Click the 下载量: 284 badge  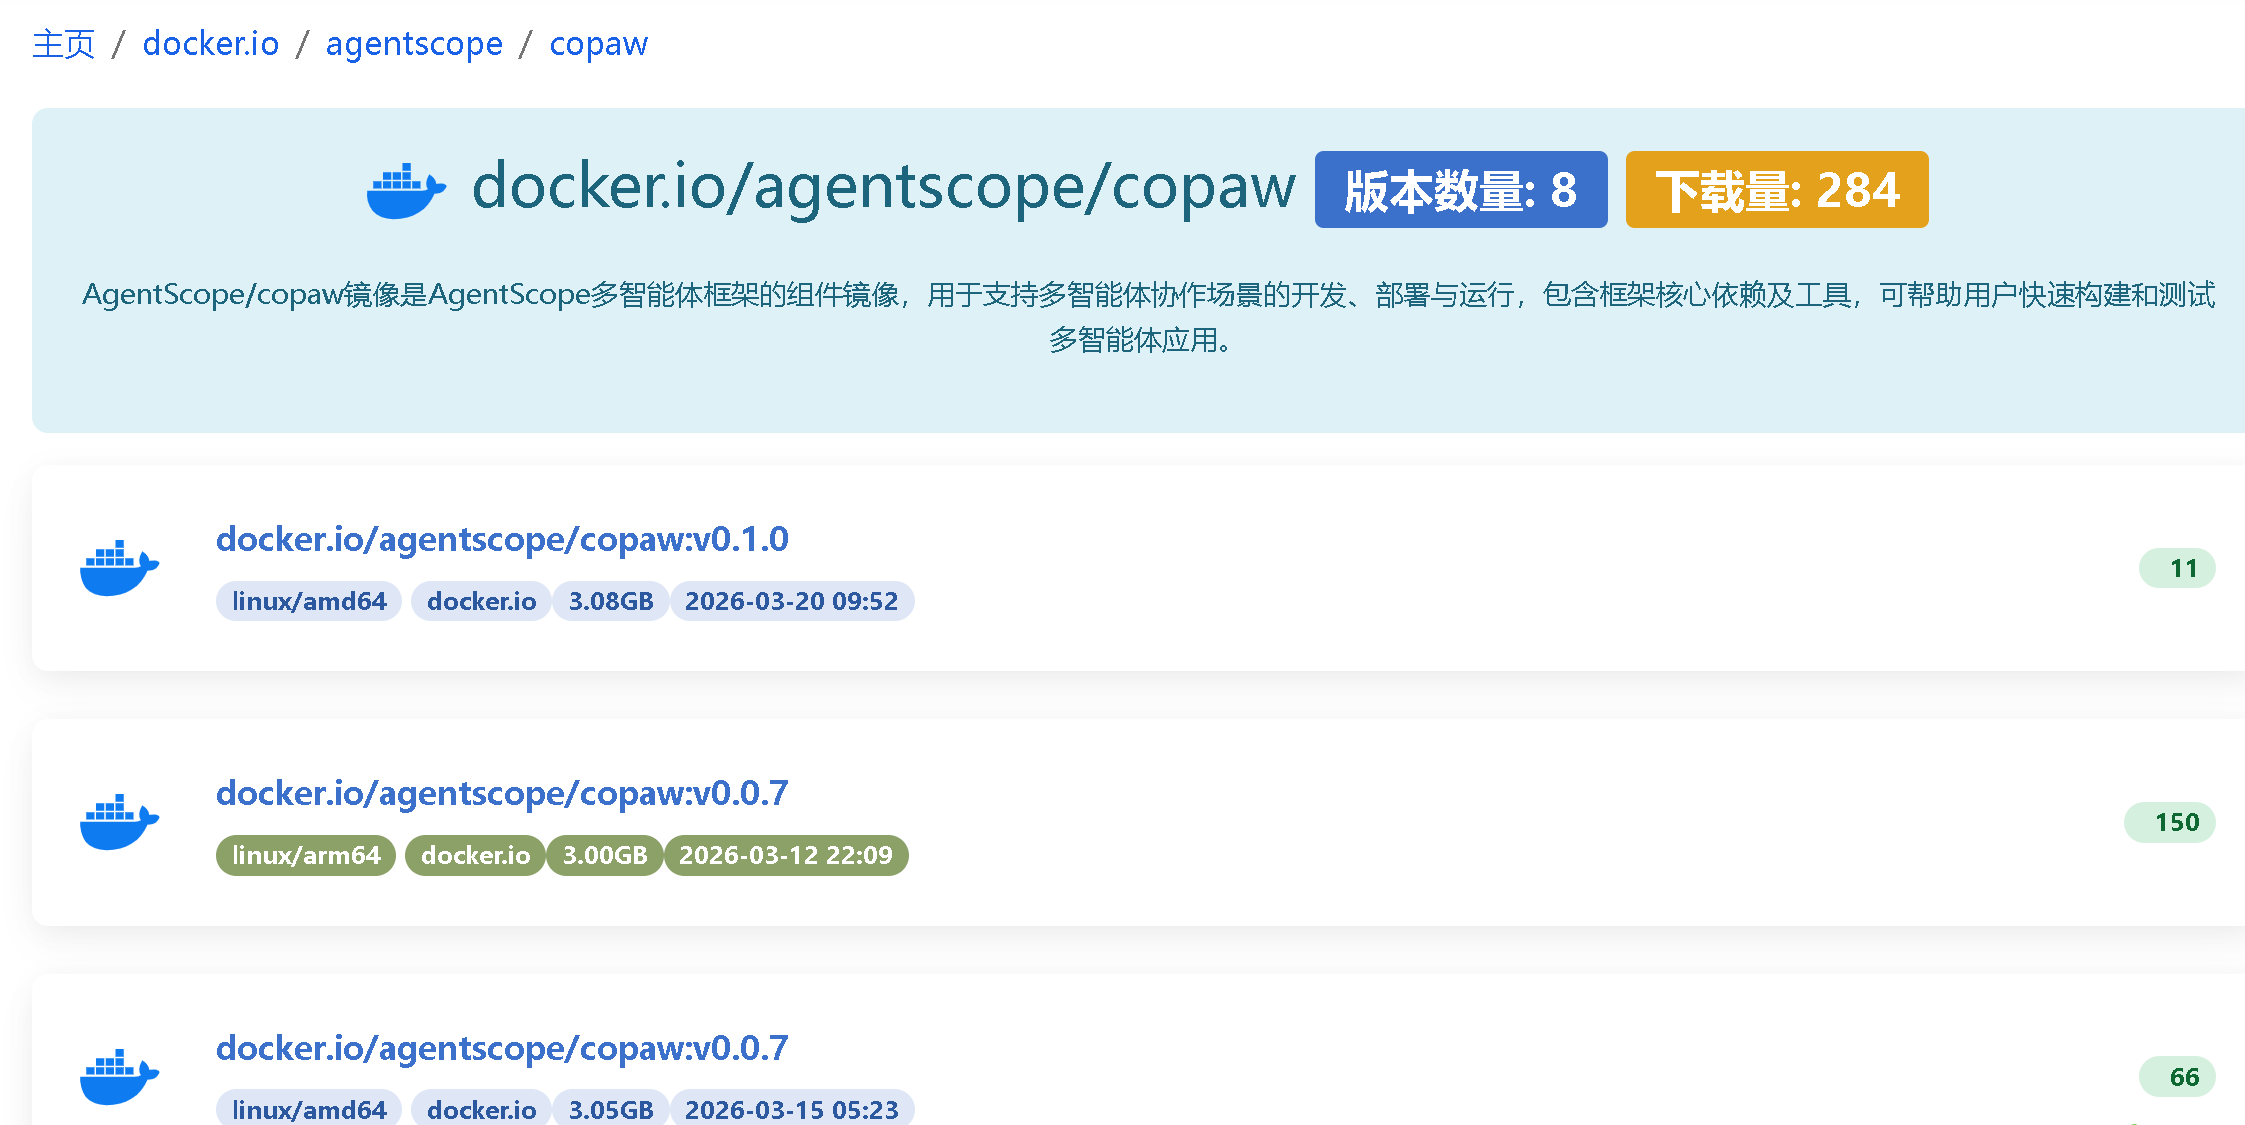click(1776, 190)
